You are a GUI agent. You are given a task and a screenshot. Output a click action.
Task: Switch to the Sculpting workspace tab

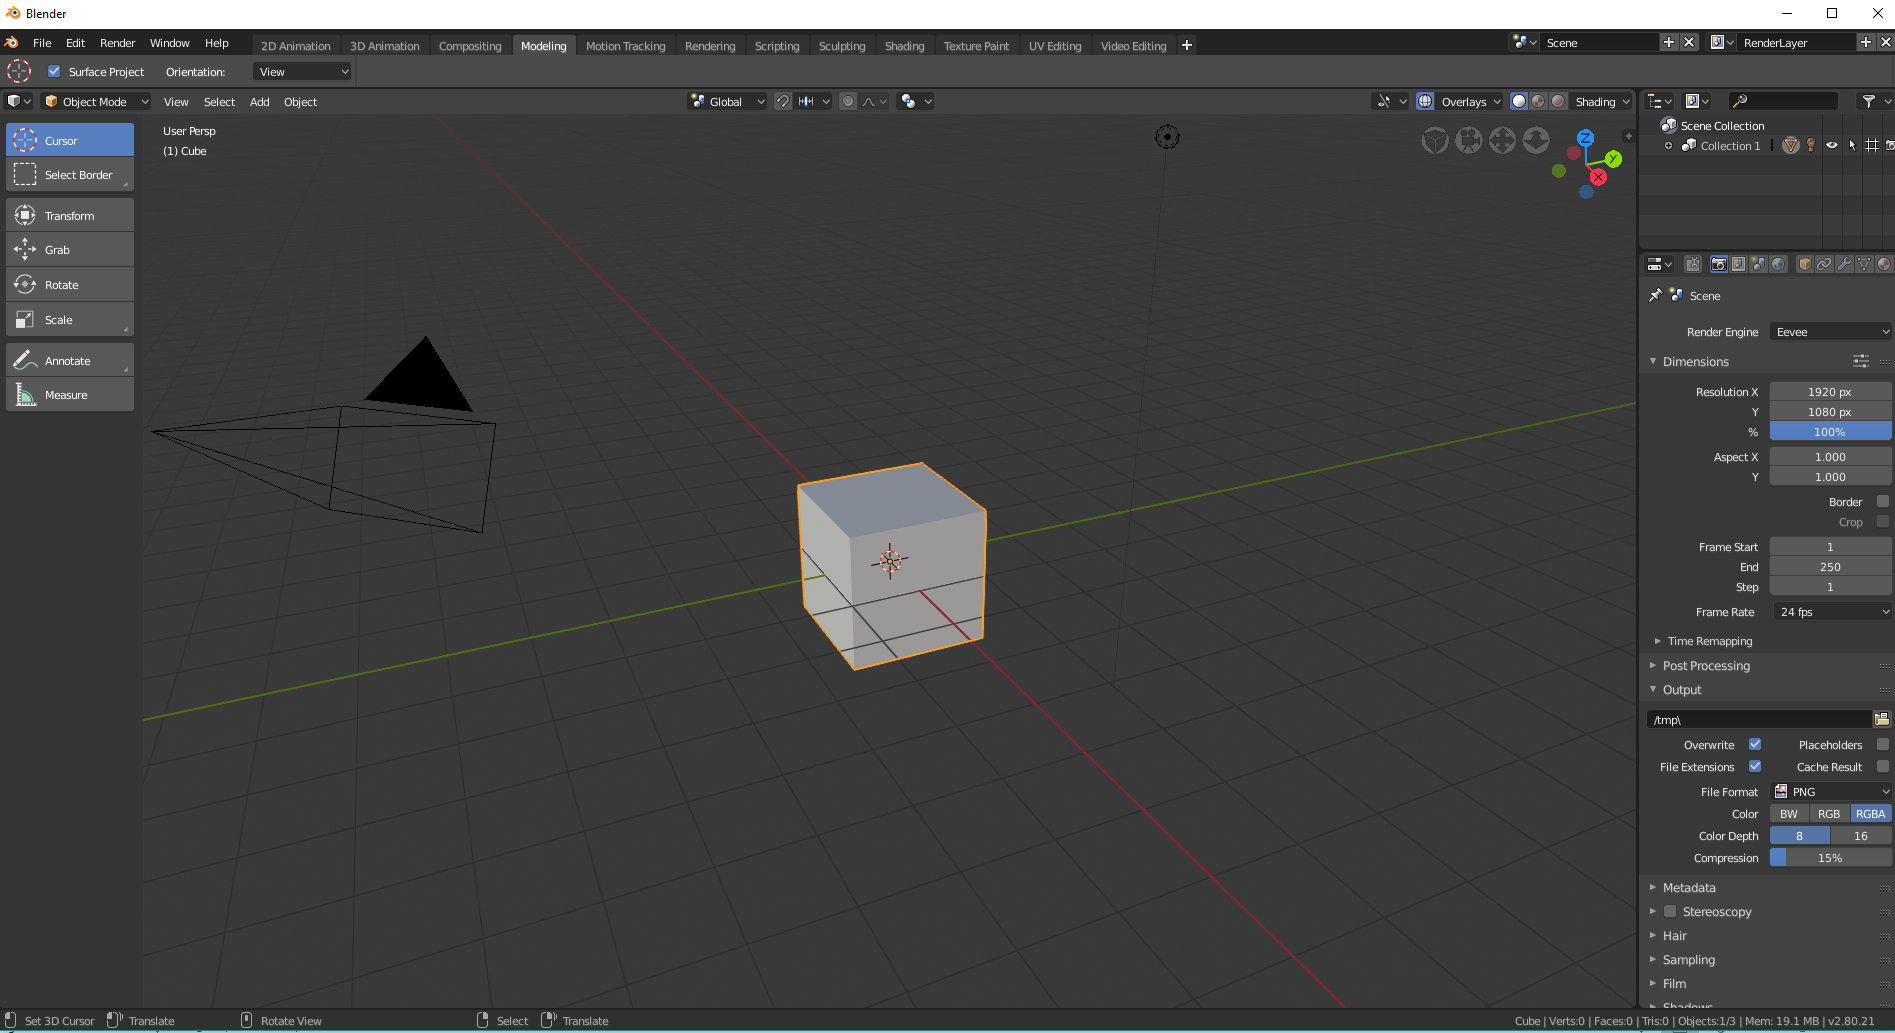point(842,45)
